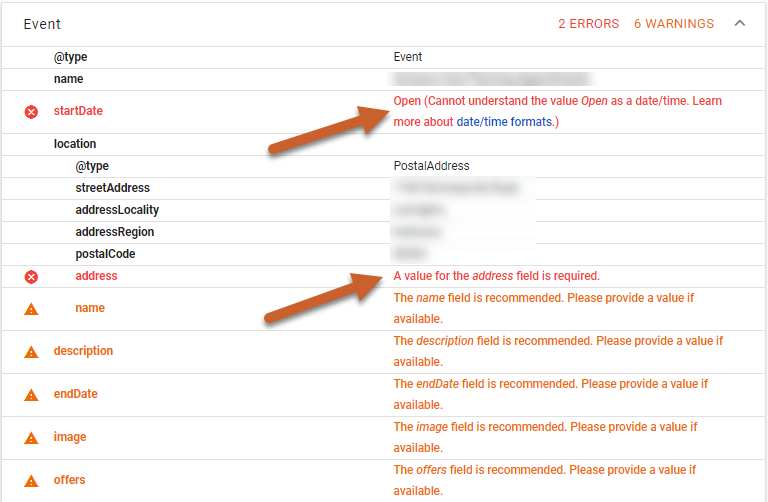Click the PostalAddress type value

(431, 166)
